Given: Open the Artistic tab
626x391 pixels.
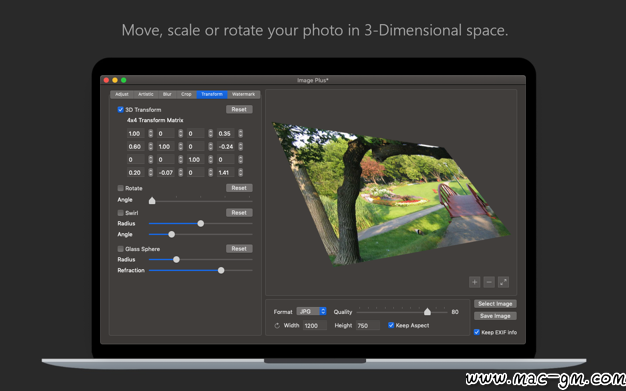Looking at the screenshot, I should (x=146, y=94).
